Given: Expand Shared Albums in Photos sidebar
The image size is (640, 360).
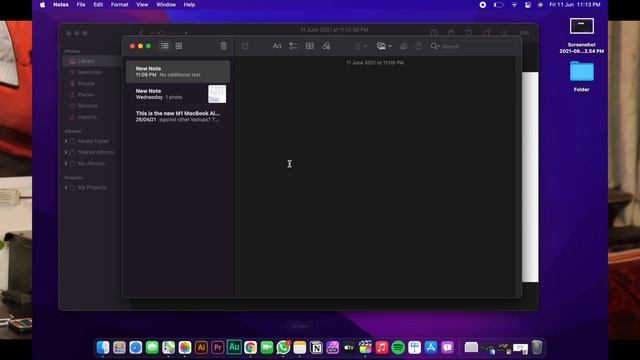Looking at the screenshot, I should [x=66, y=152].
